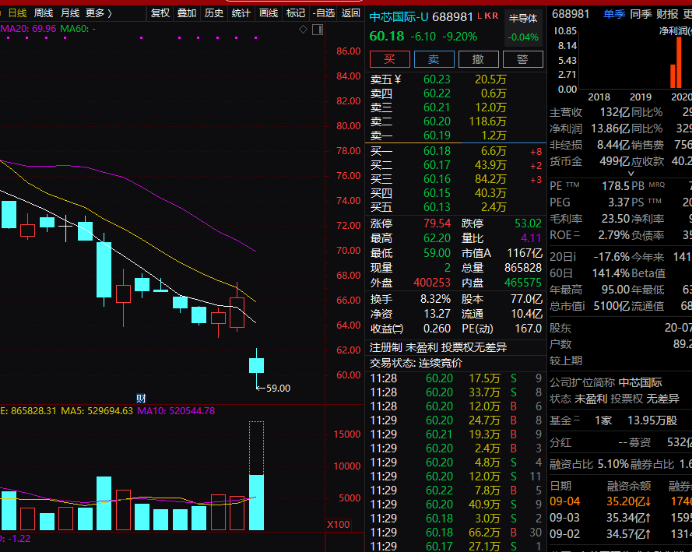Viewport: 693px width, 552px height.
Task: Click the K indicator next to stock code
Action: click(x=487, y=16)
